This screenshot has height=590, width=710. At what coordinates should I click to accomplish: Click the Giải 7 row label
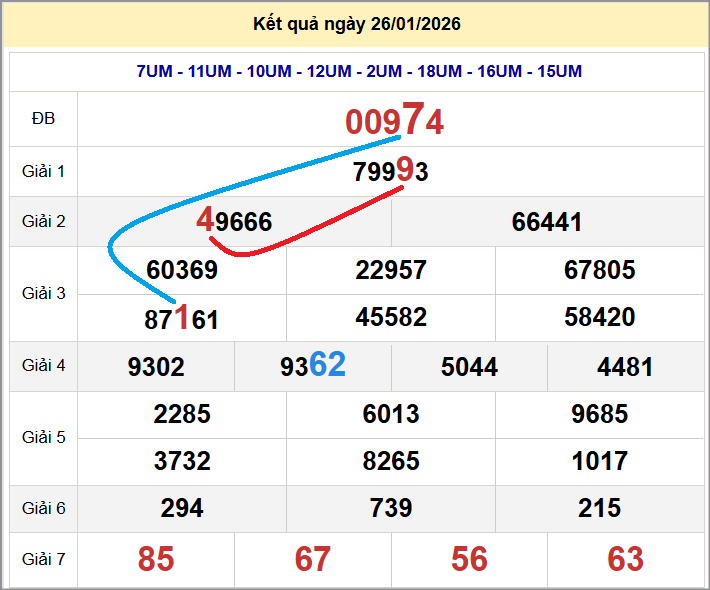43,559
